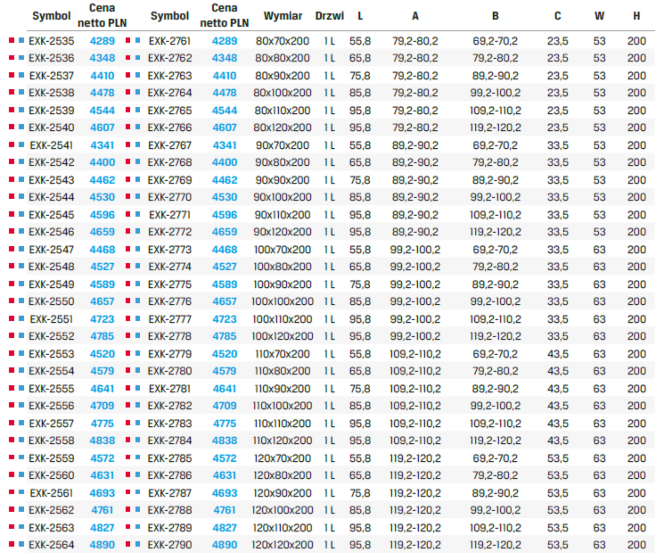
Task: Click price 4785 next to EXK-2778
Action: coord(225,336)
